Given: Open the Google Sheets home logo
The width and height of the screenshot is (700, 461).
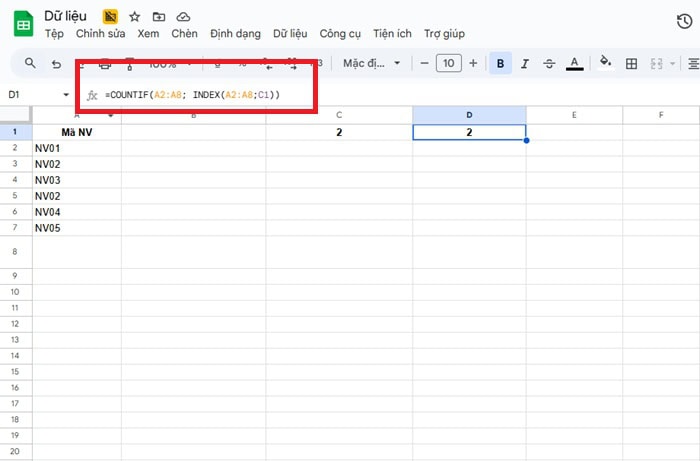Looking at the screenshot, I should click(23, 24).
